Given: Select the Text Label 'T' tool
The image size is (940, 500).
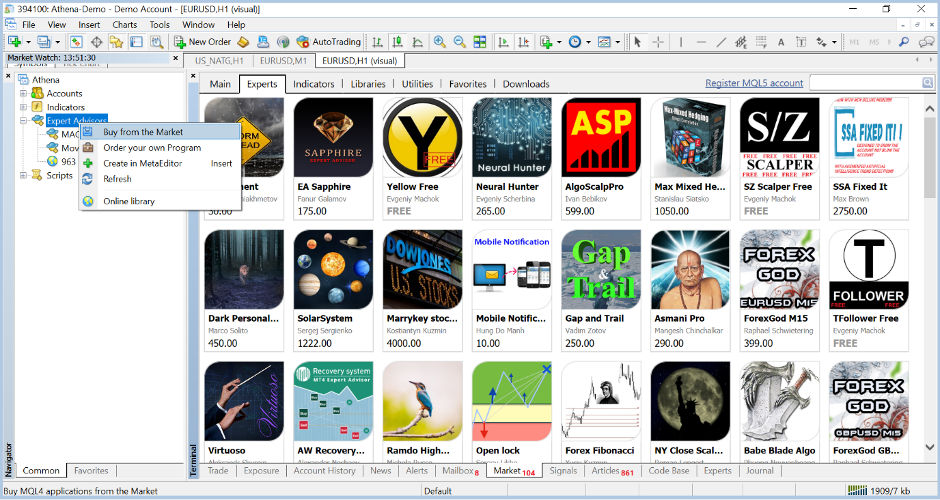Looking at the screenshot, I should click(x=801, y=42).
